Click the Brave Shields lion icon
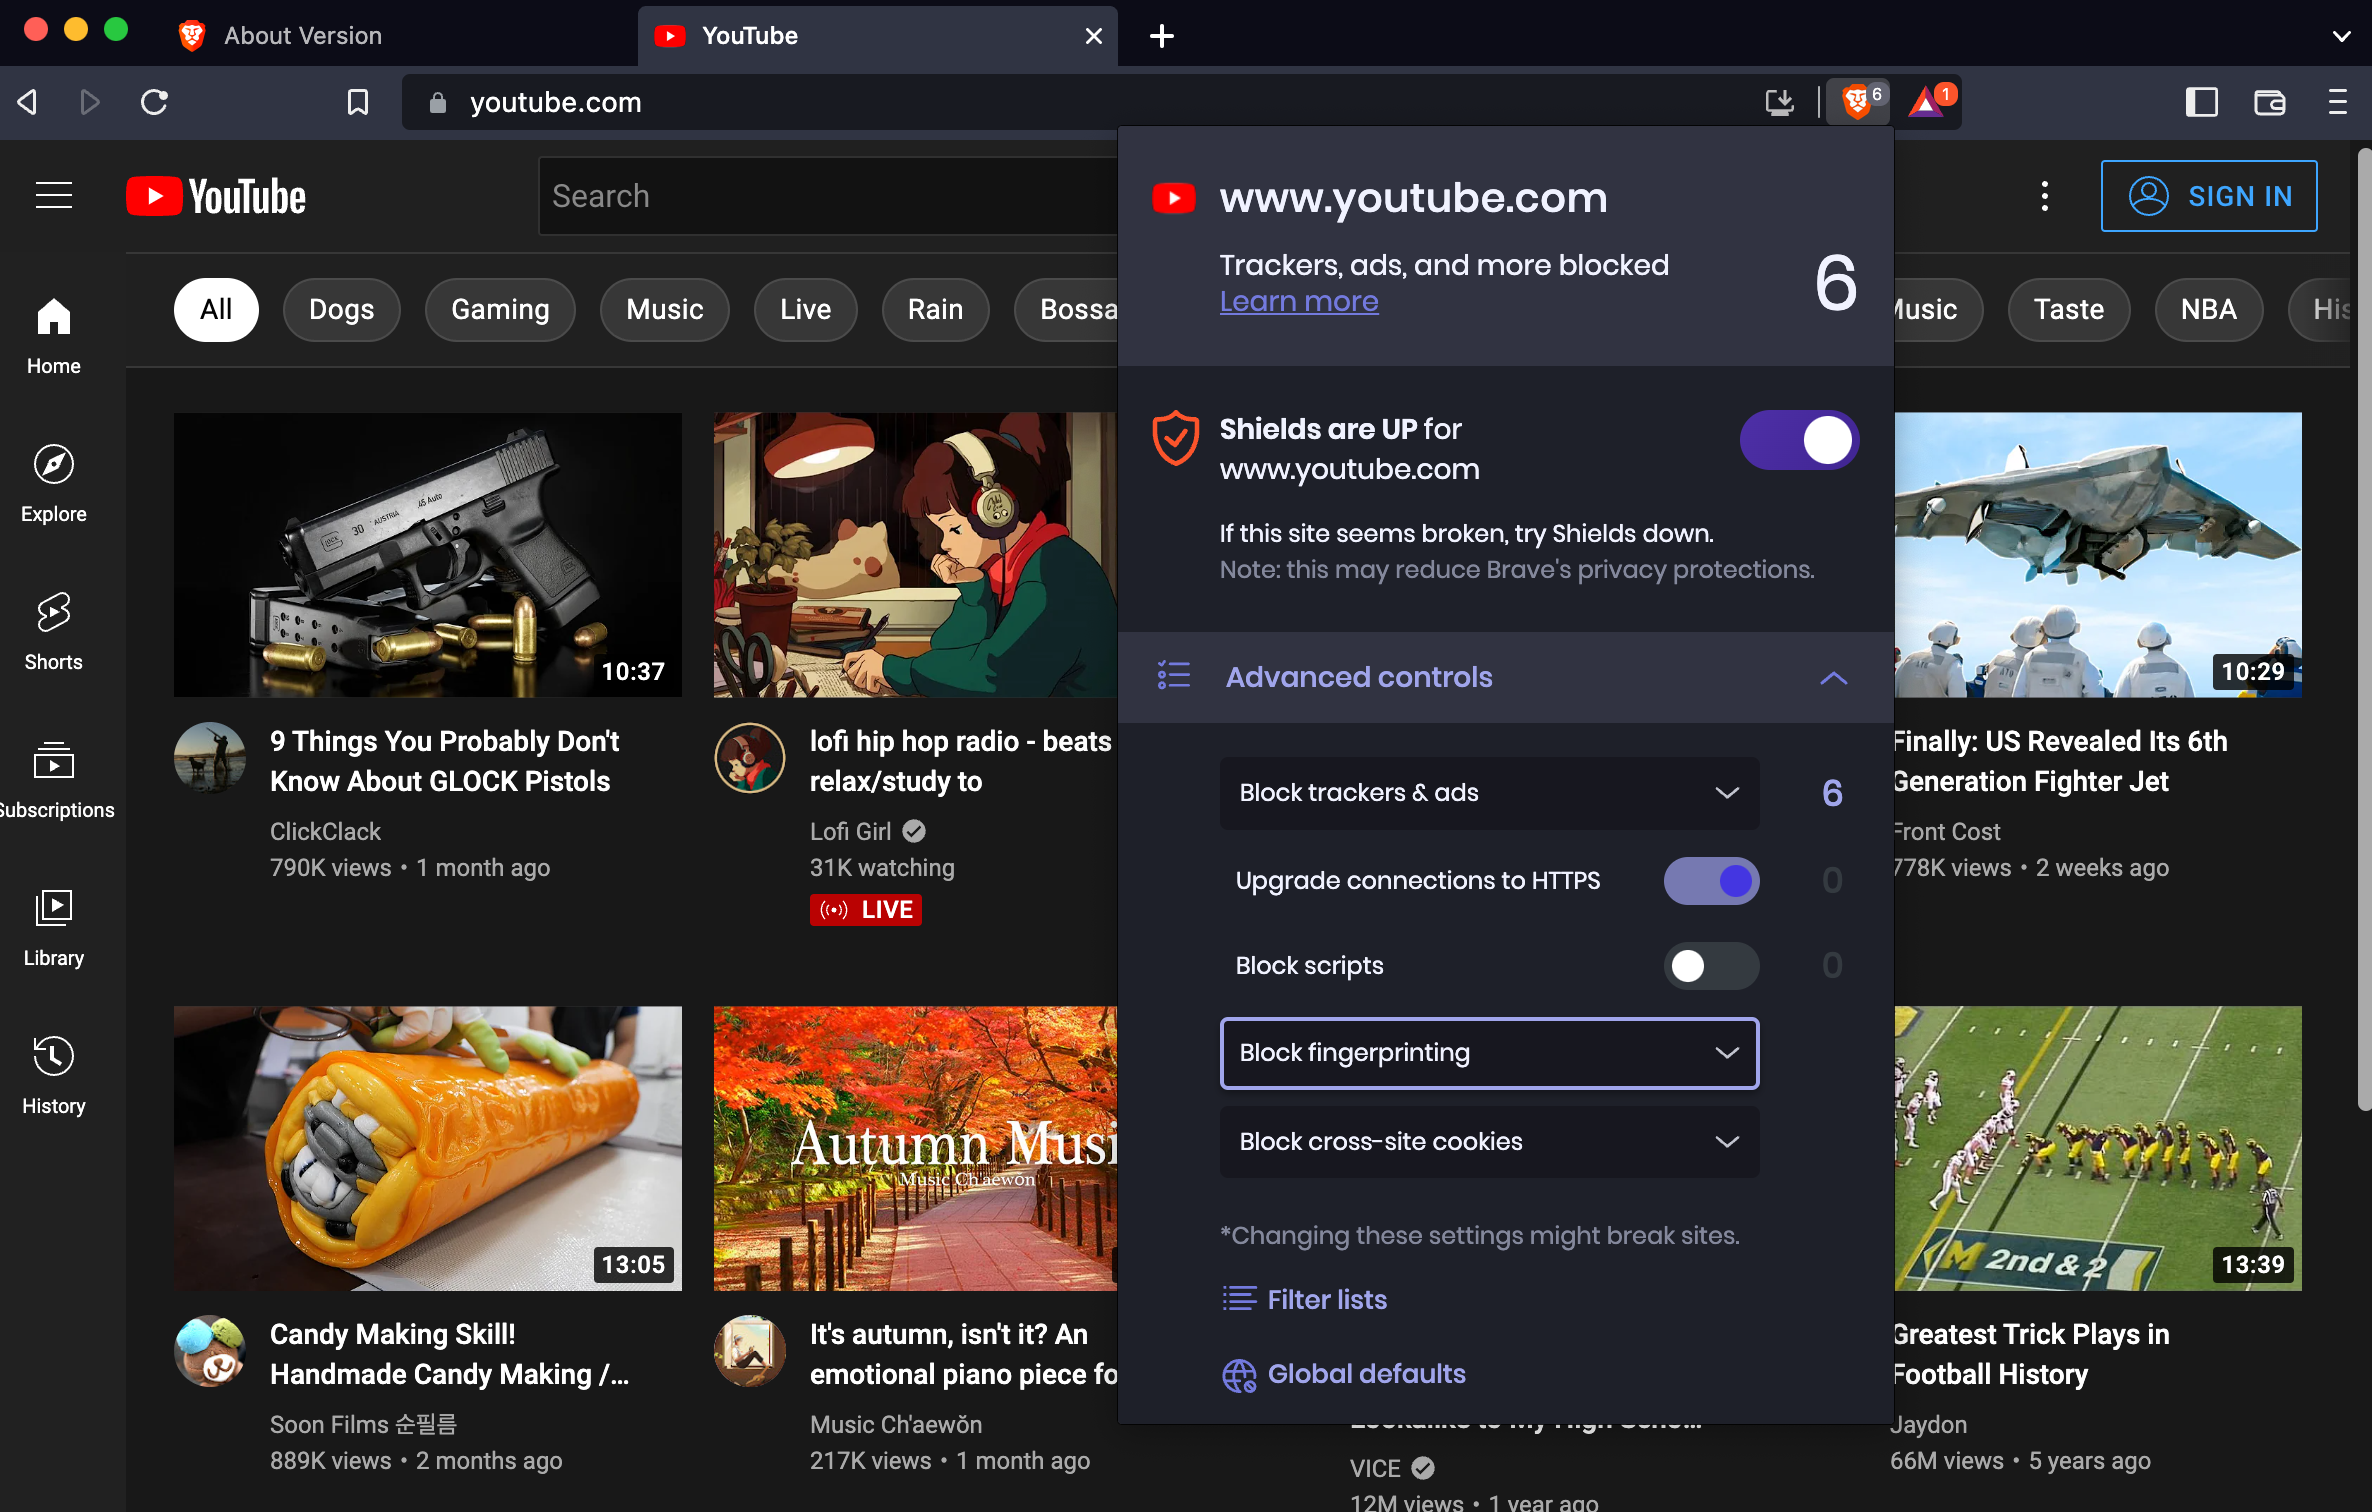This screenshot has height=1512, width=2372. coord(1856,102)
